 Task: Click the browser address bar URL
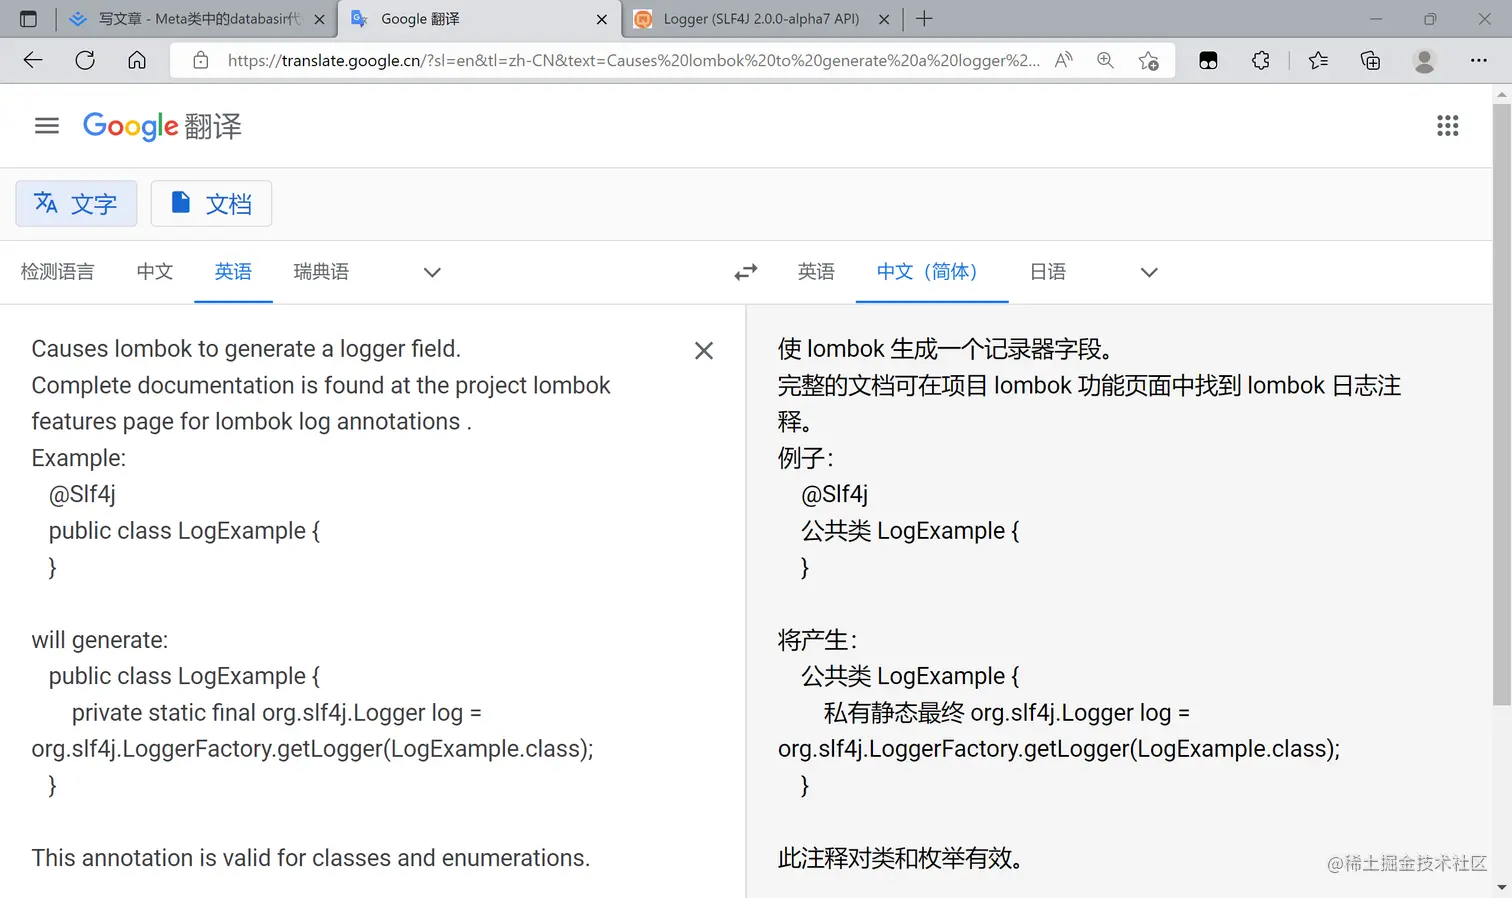(633, 60)
